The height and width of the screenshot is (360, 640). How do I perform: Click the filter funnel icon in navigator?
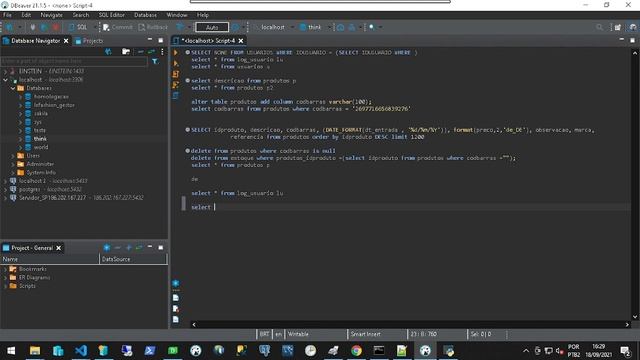click(156, 61)
